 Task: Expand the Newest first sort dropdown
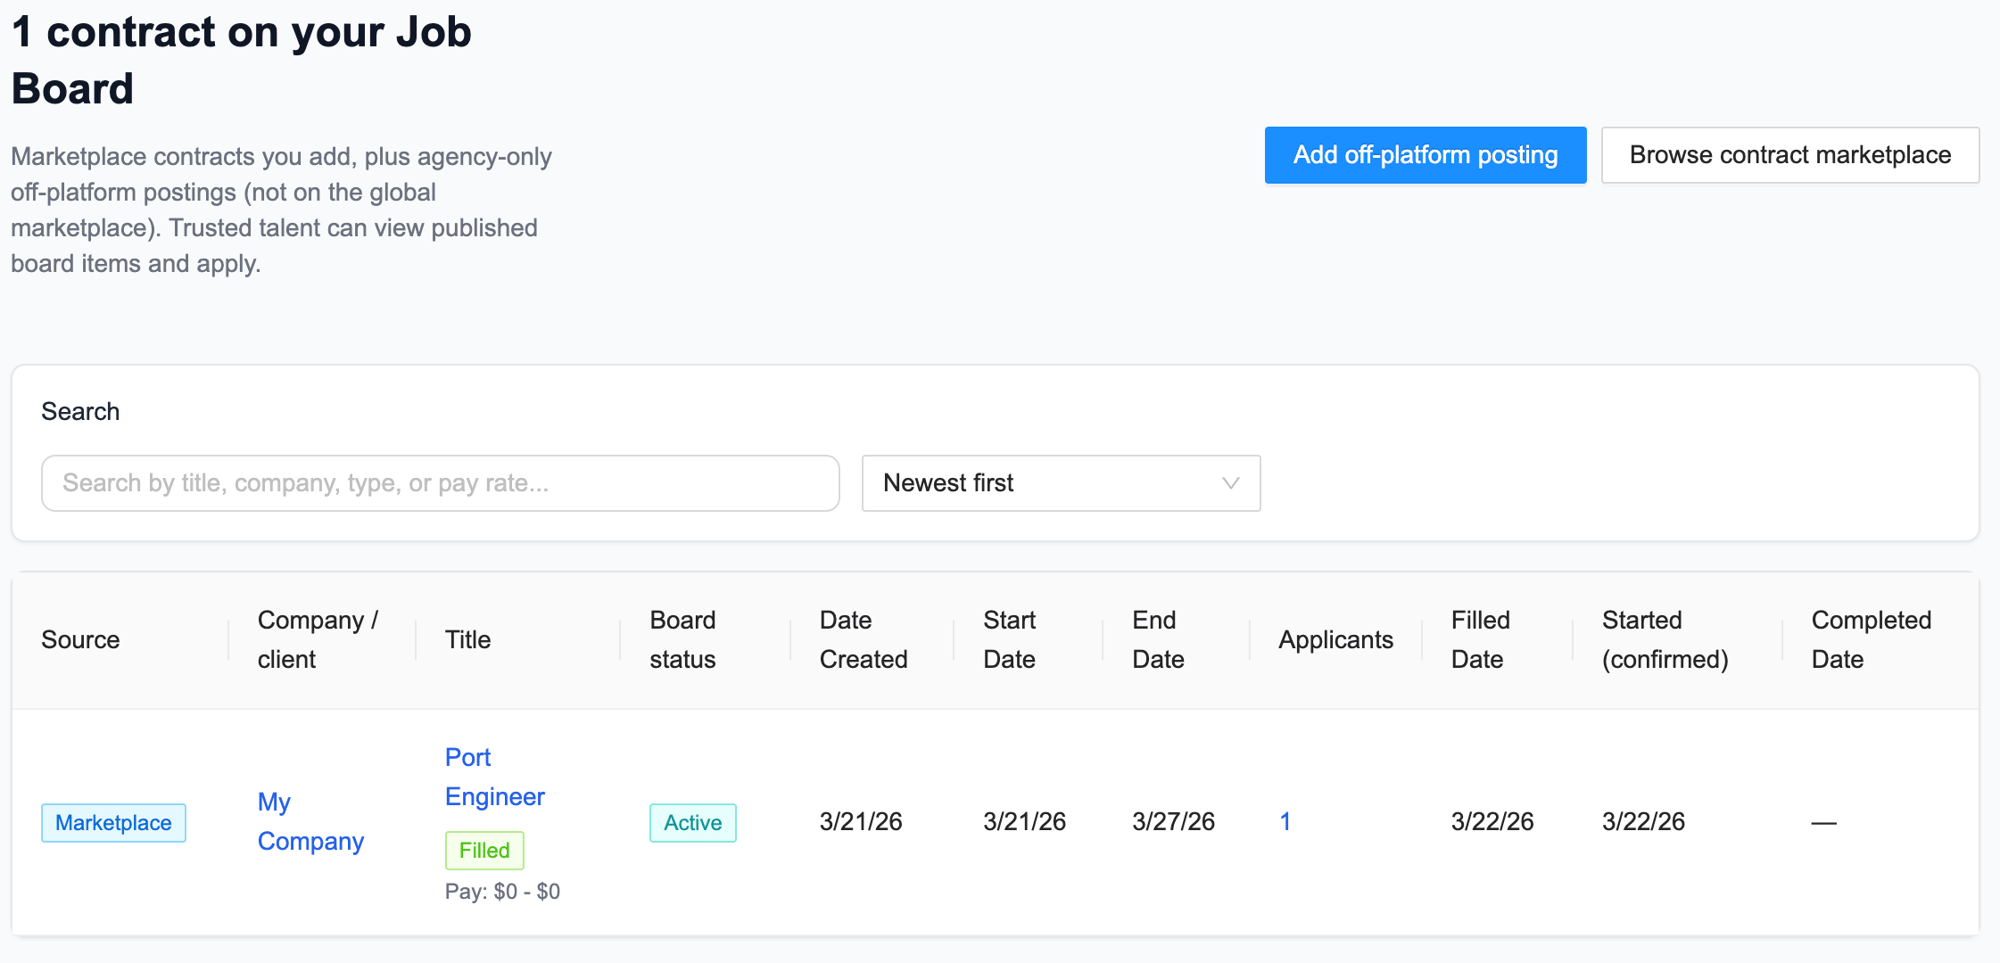[x=1060, y=483]
